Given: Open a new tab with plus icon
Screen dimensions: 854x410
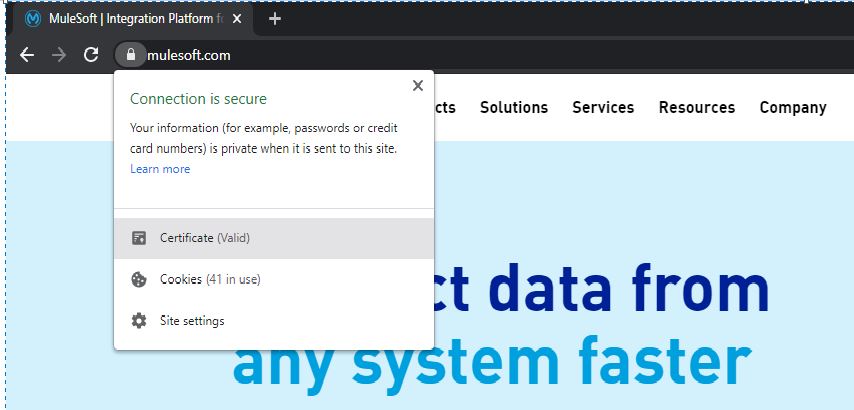Looking at the screenshot, I should point(275,19).
